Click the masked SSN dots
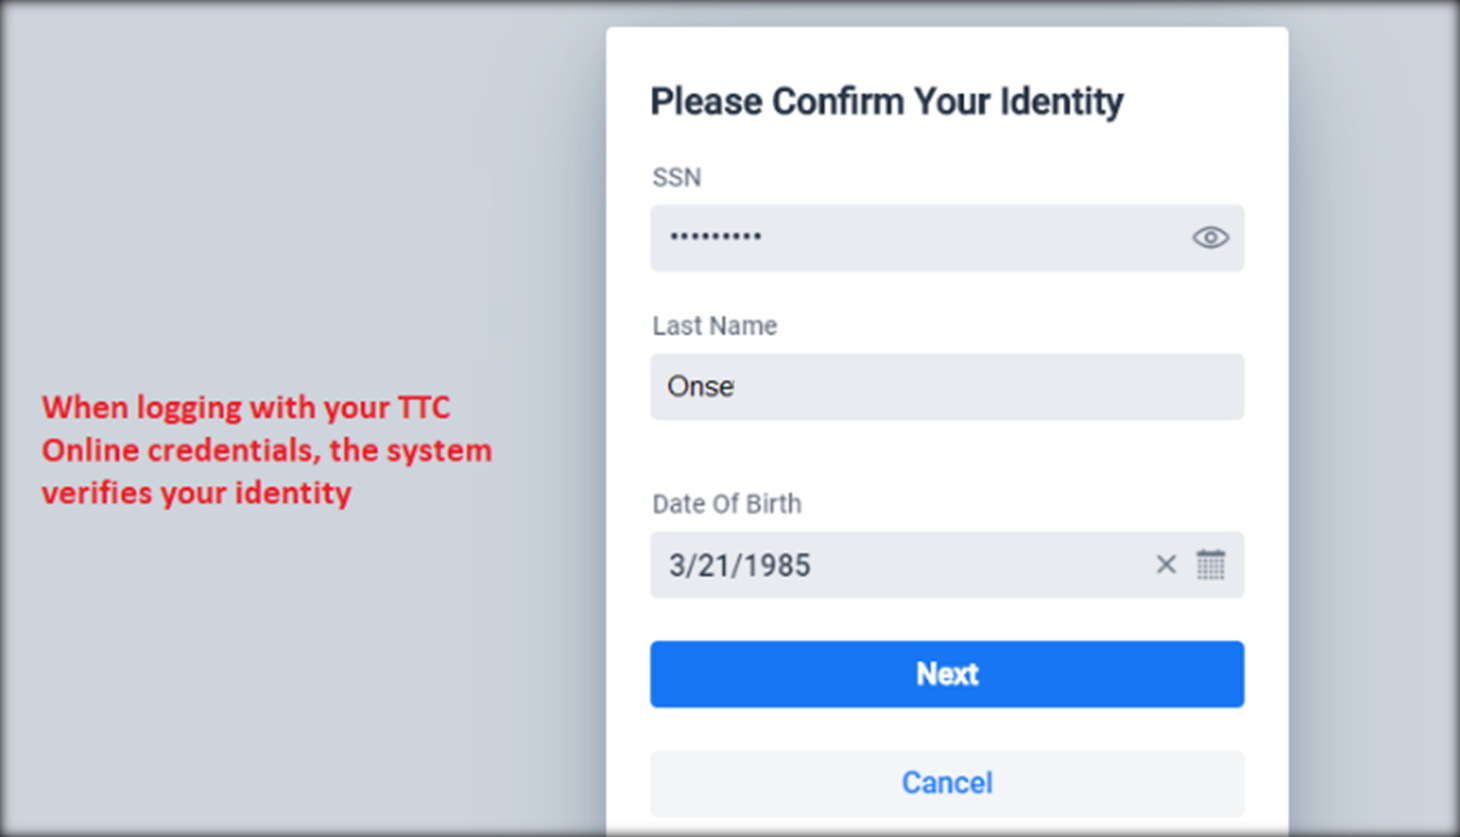This screenshot has width=1460, height=837. (716, 237)
